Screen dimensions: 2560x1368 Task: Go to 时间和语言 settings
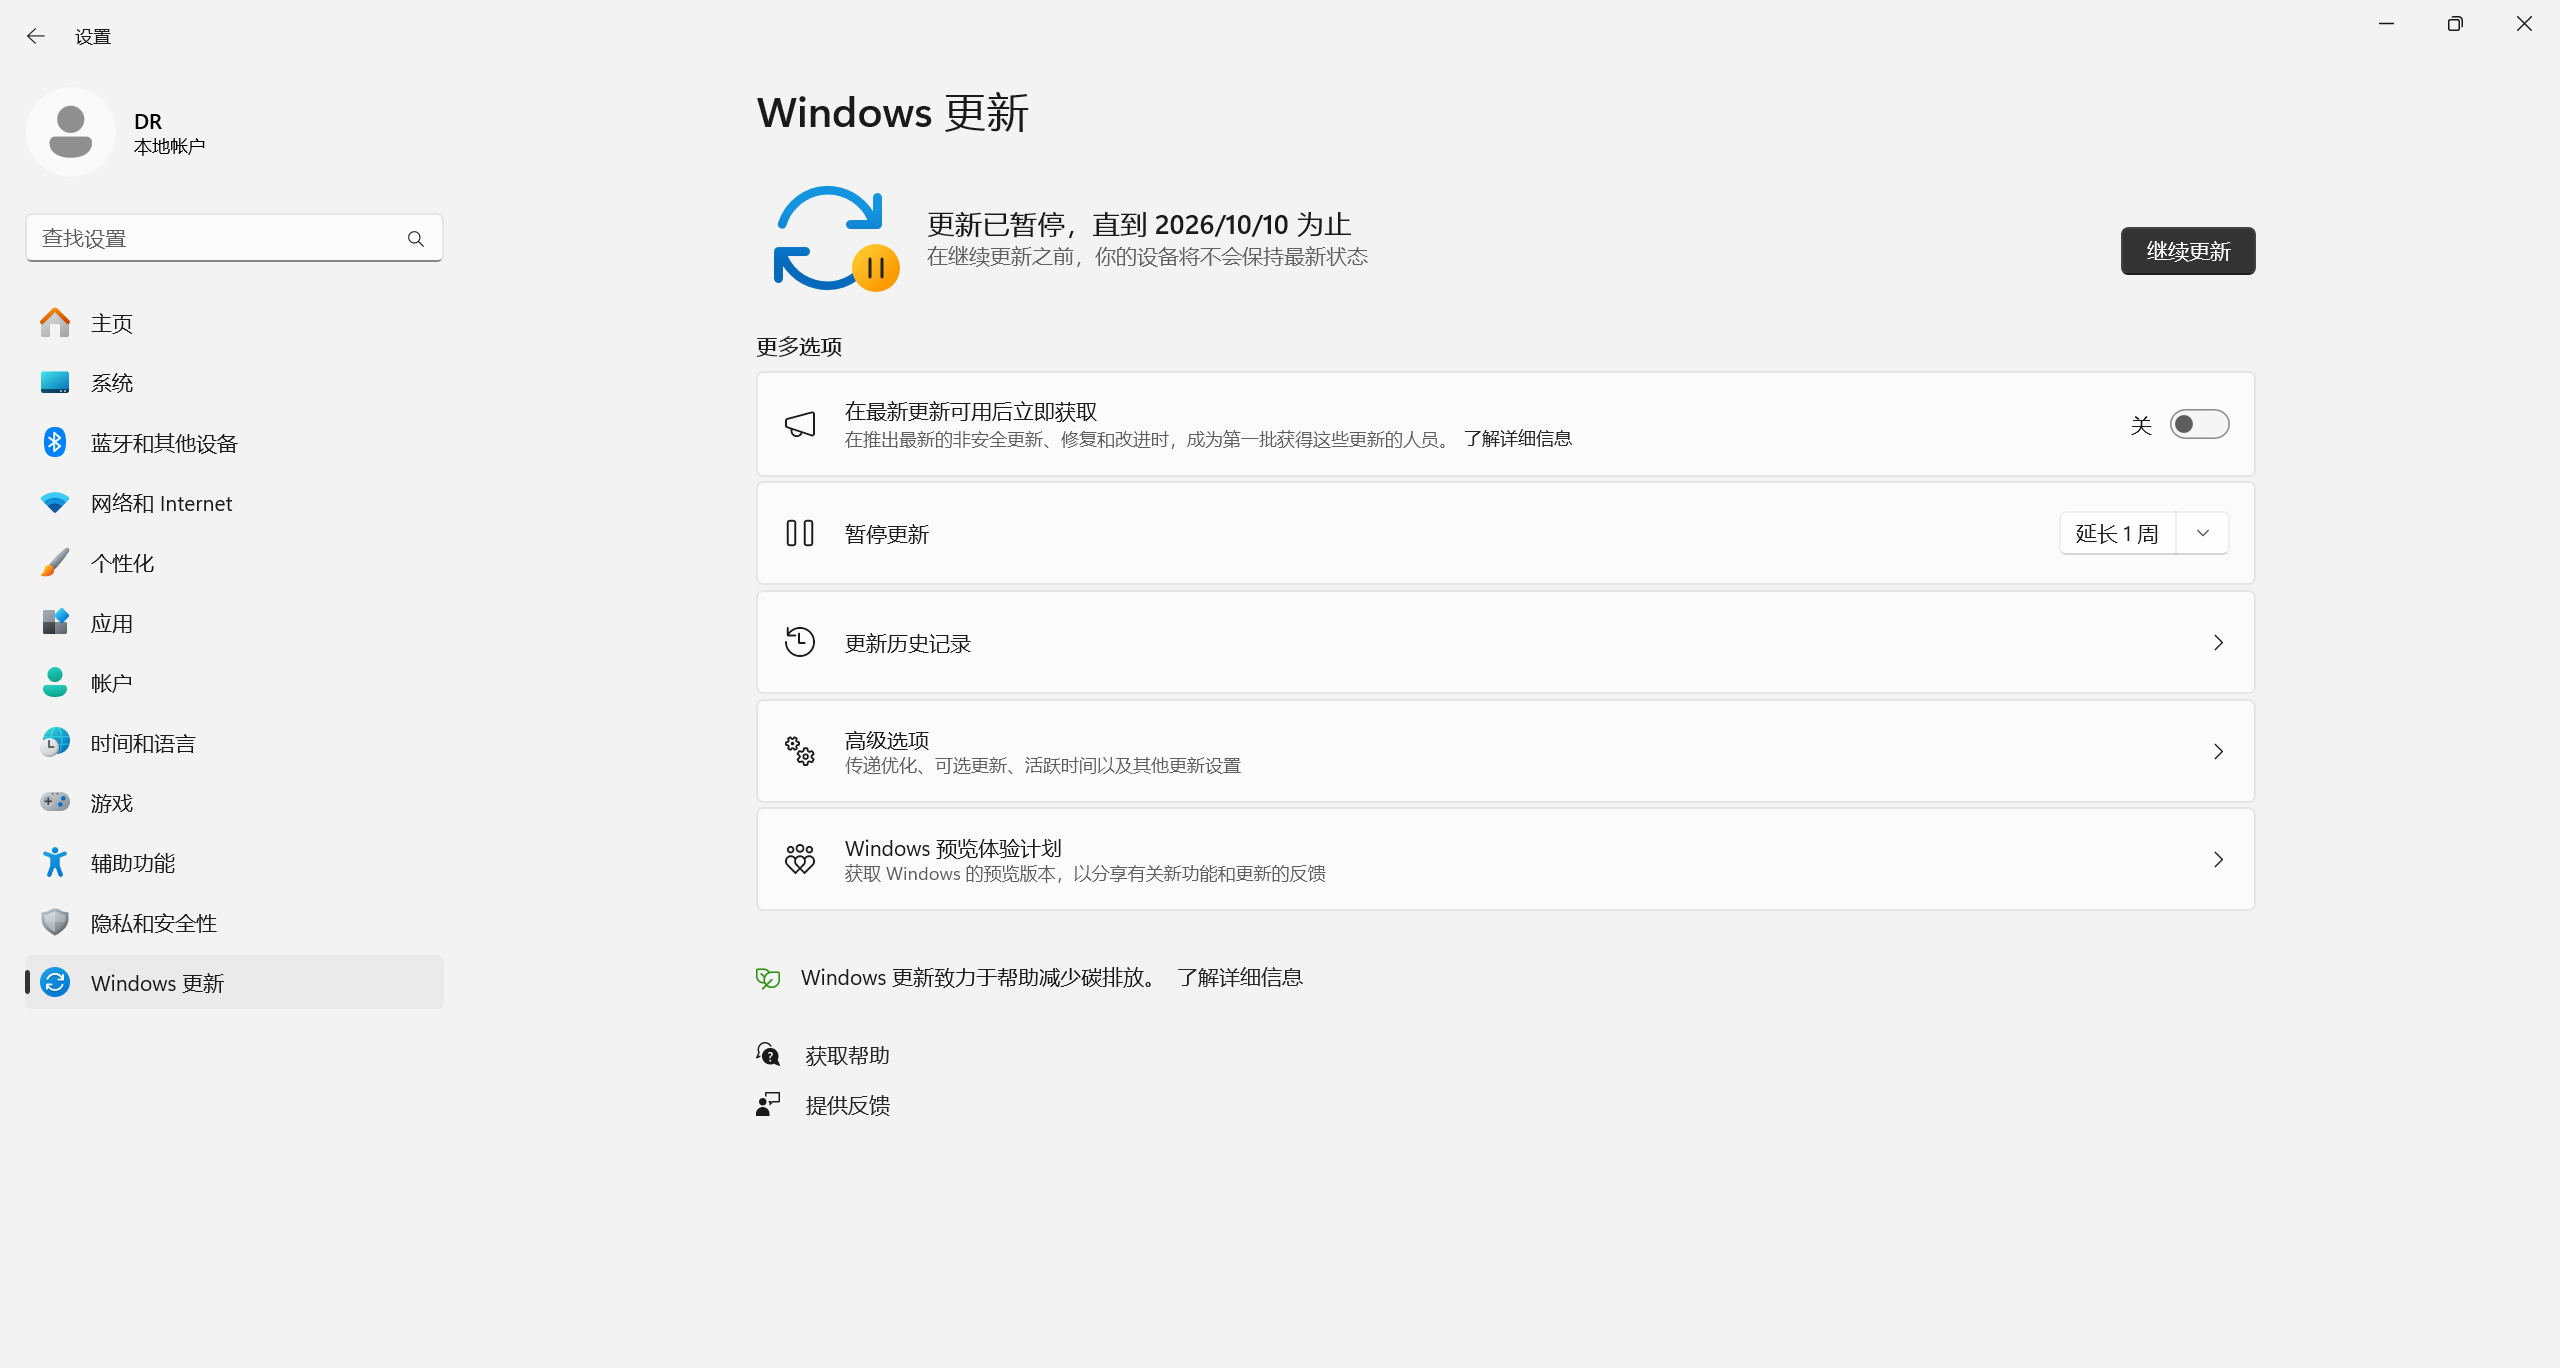[x=234, y=743]
